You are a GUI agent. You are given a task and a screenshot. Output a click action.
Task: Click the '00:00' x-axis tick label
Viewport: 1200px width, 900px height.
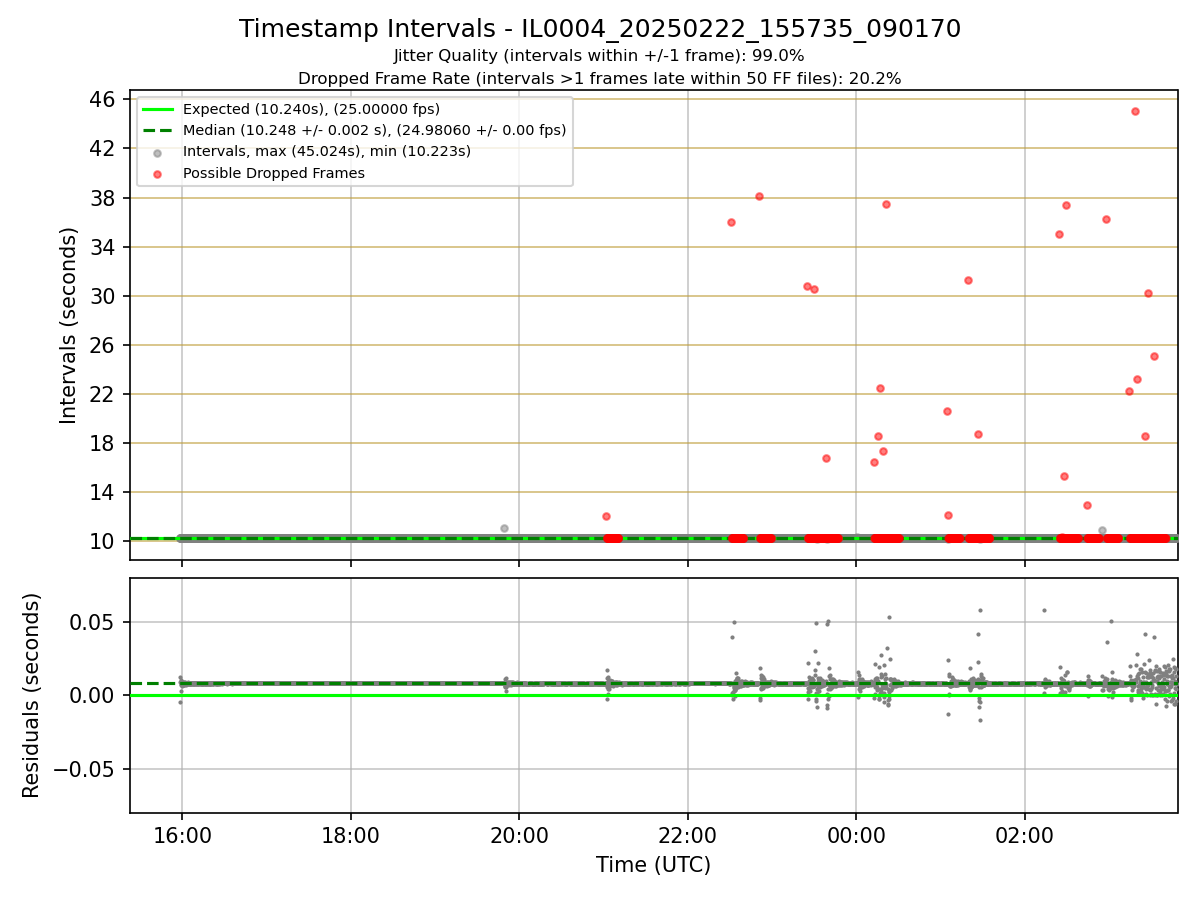click(857, 836)
